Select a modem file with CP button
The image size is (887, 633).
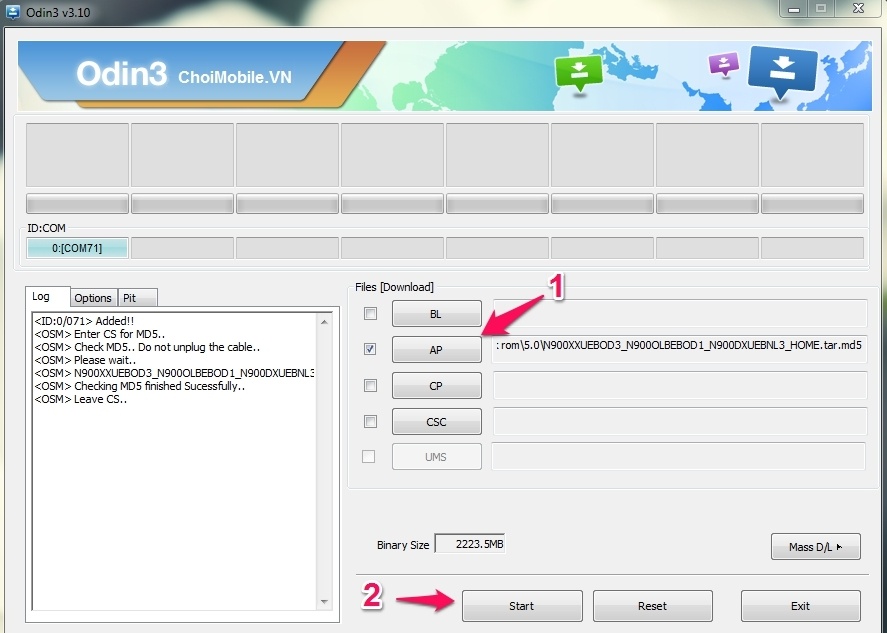pyautogui.click(x=437, y=386)
